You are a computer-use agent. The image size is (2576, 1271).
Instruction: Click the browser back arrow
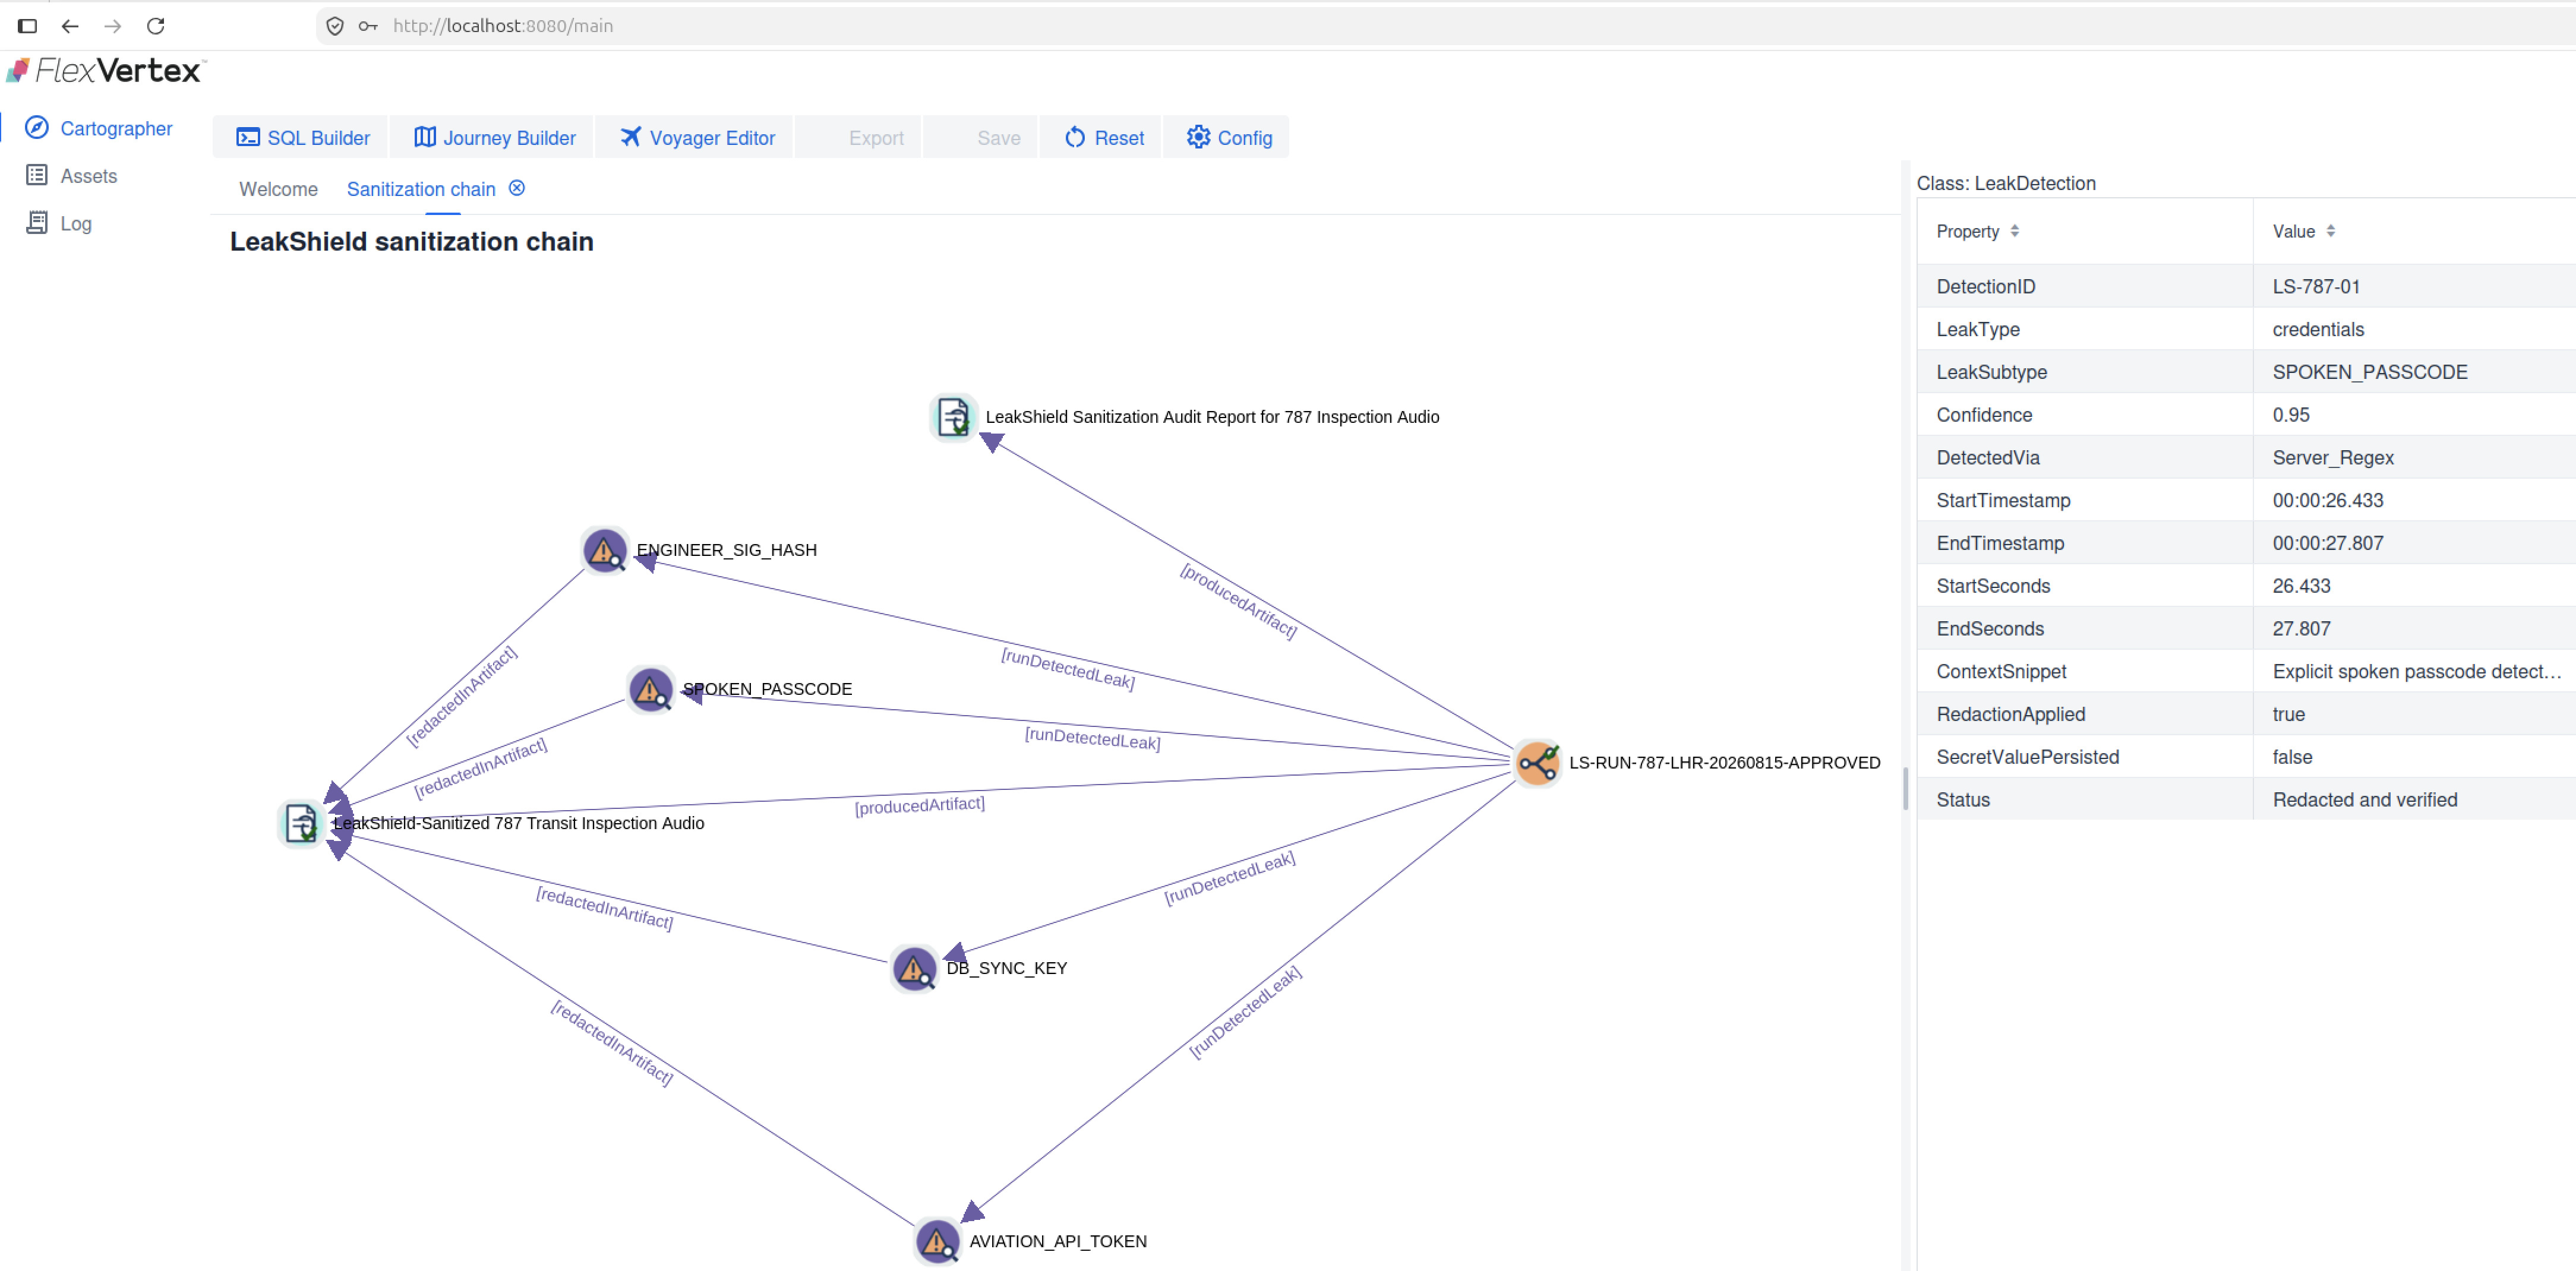[70, 26]
